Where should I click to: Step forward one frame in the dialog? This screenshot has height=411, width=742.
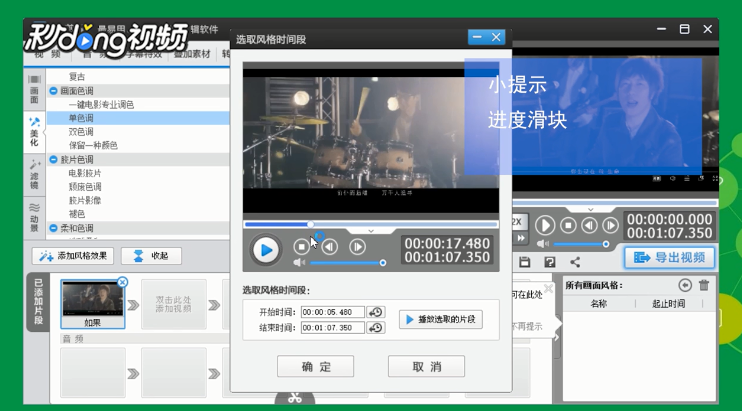click(357, 247)
